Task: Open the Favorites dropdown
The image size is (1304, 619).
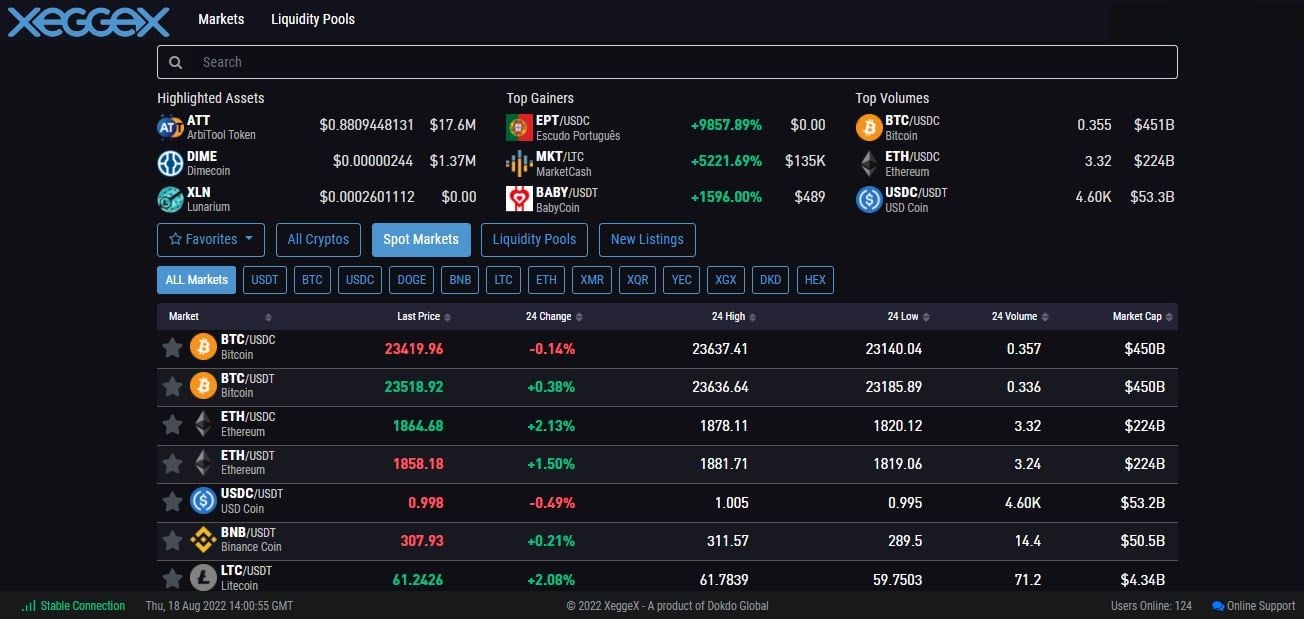Action: [x=210, y=239]
